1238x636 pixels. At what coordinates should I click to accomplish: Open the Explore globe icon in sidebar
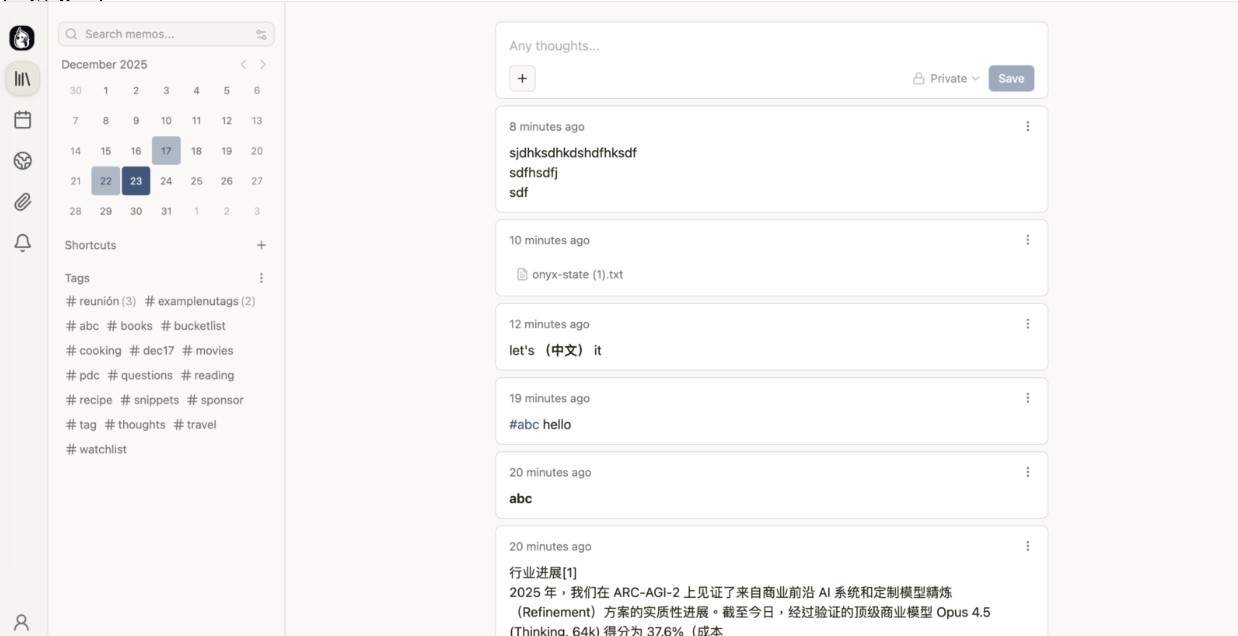coord(22,161)
